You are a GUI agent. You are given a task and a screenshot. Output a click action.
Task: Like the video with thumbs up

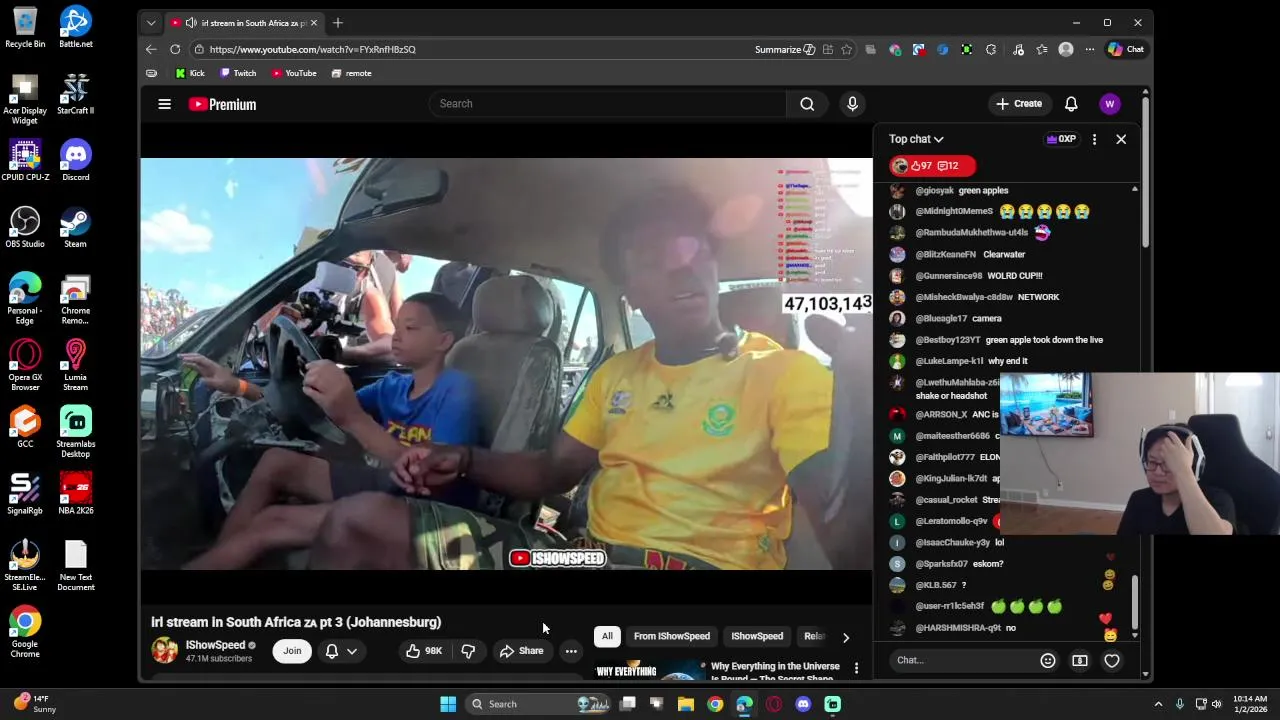(x=424, y=651)
